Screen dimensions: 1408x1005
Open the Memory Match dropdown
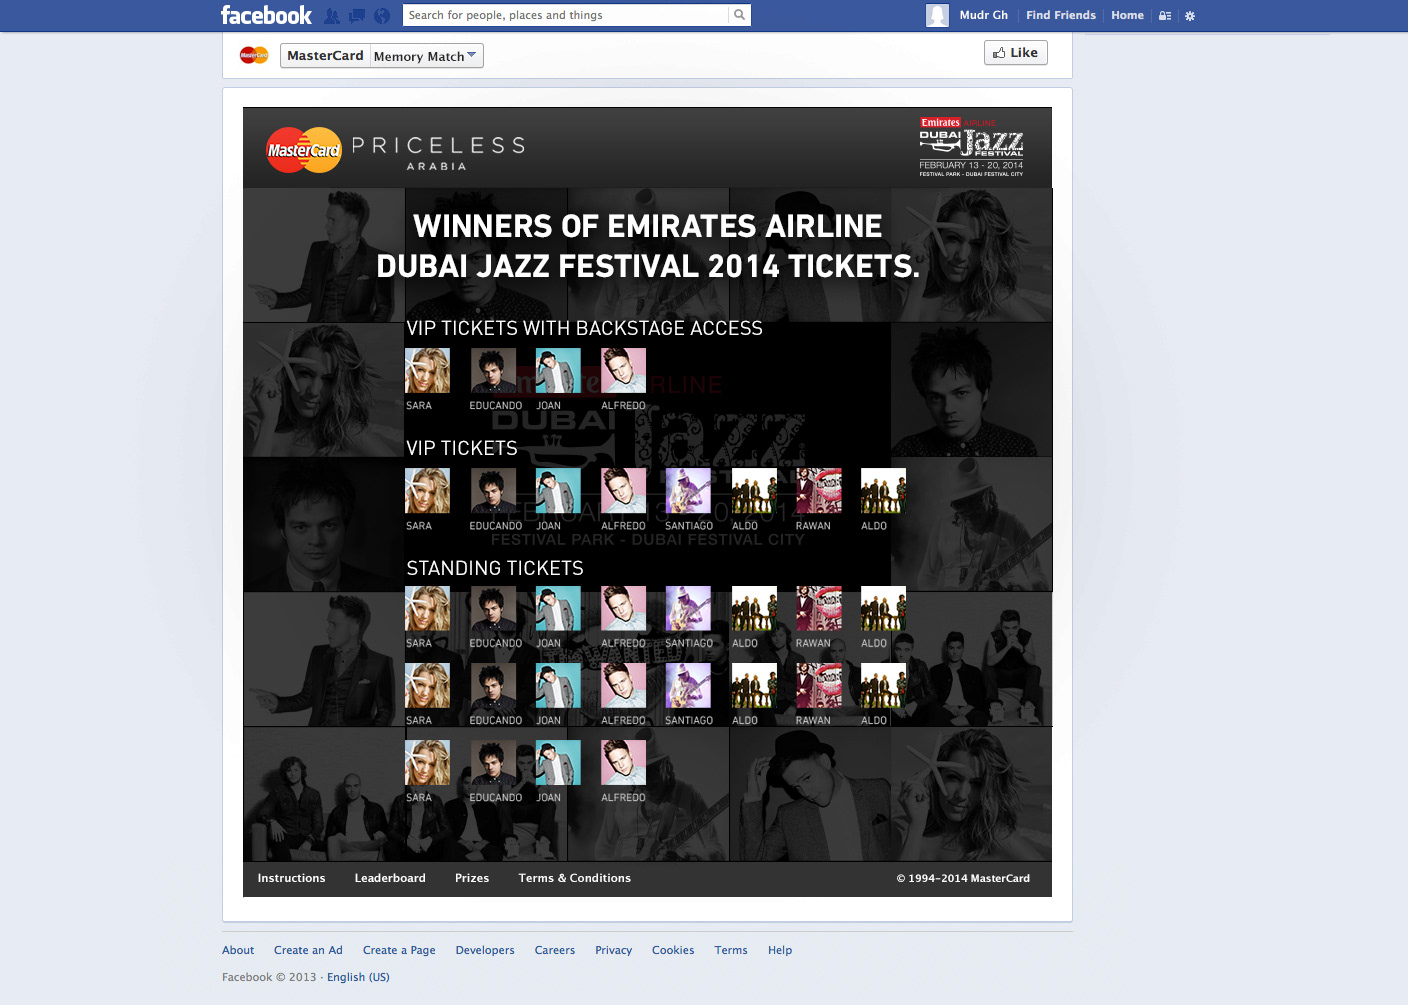(x=426, y=56)
